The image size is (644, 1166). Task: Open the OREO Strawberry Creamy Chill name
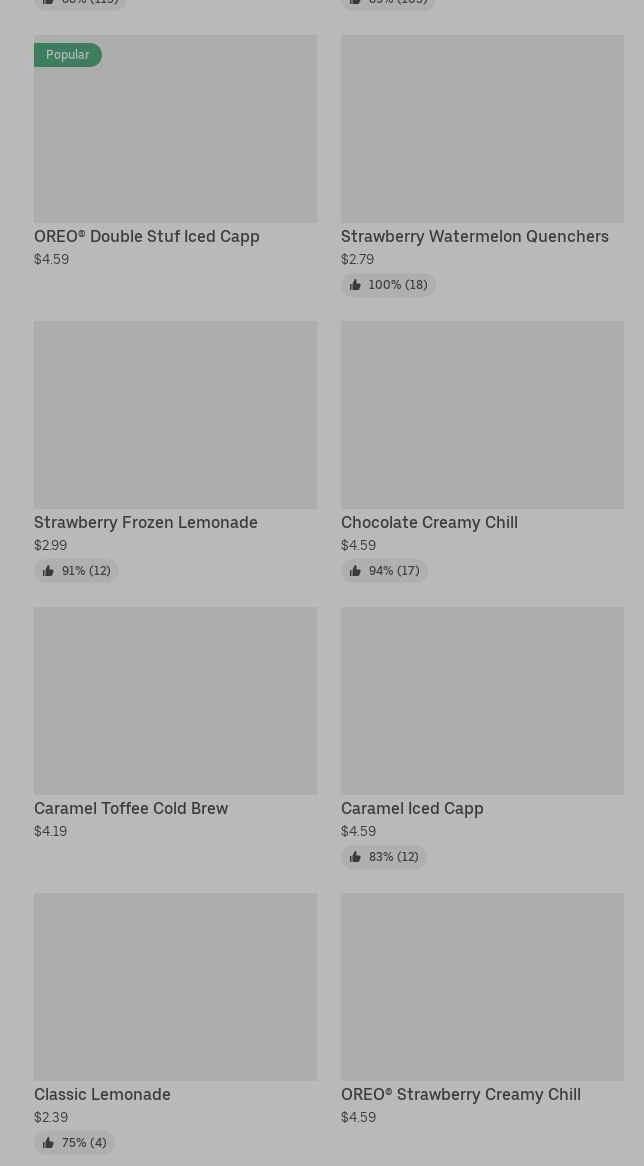pos(460,1095)
